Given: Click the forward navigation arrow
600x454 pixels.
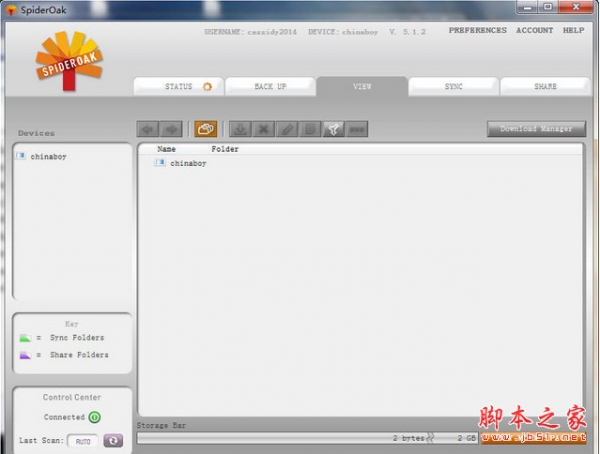Looking at the screenshot, I should coord(171,129).
